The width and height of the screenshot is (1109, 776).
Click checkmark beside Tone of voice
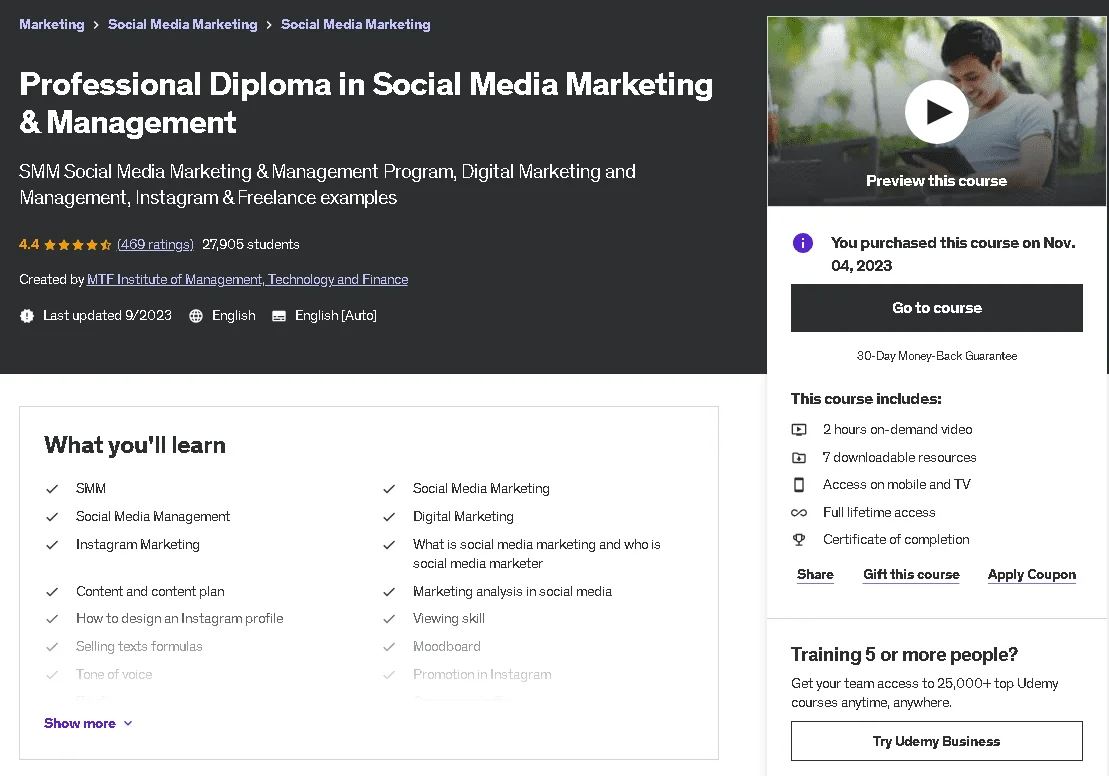pos(52,675)
